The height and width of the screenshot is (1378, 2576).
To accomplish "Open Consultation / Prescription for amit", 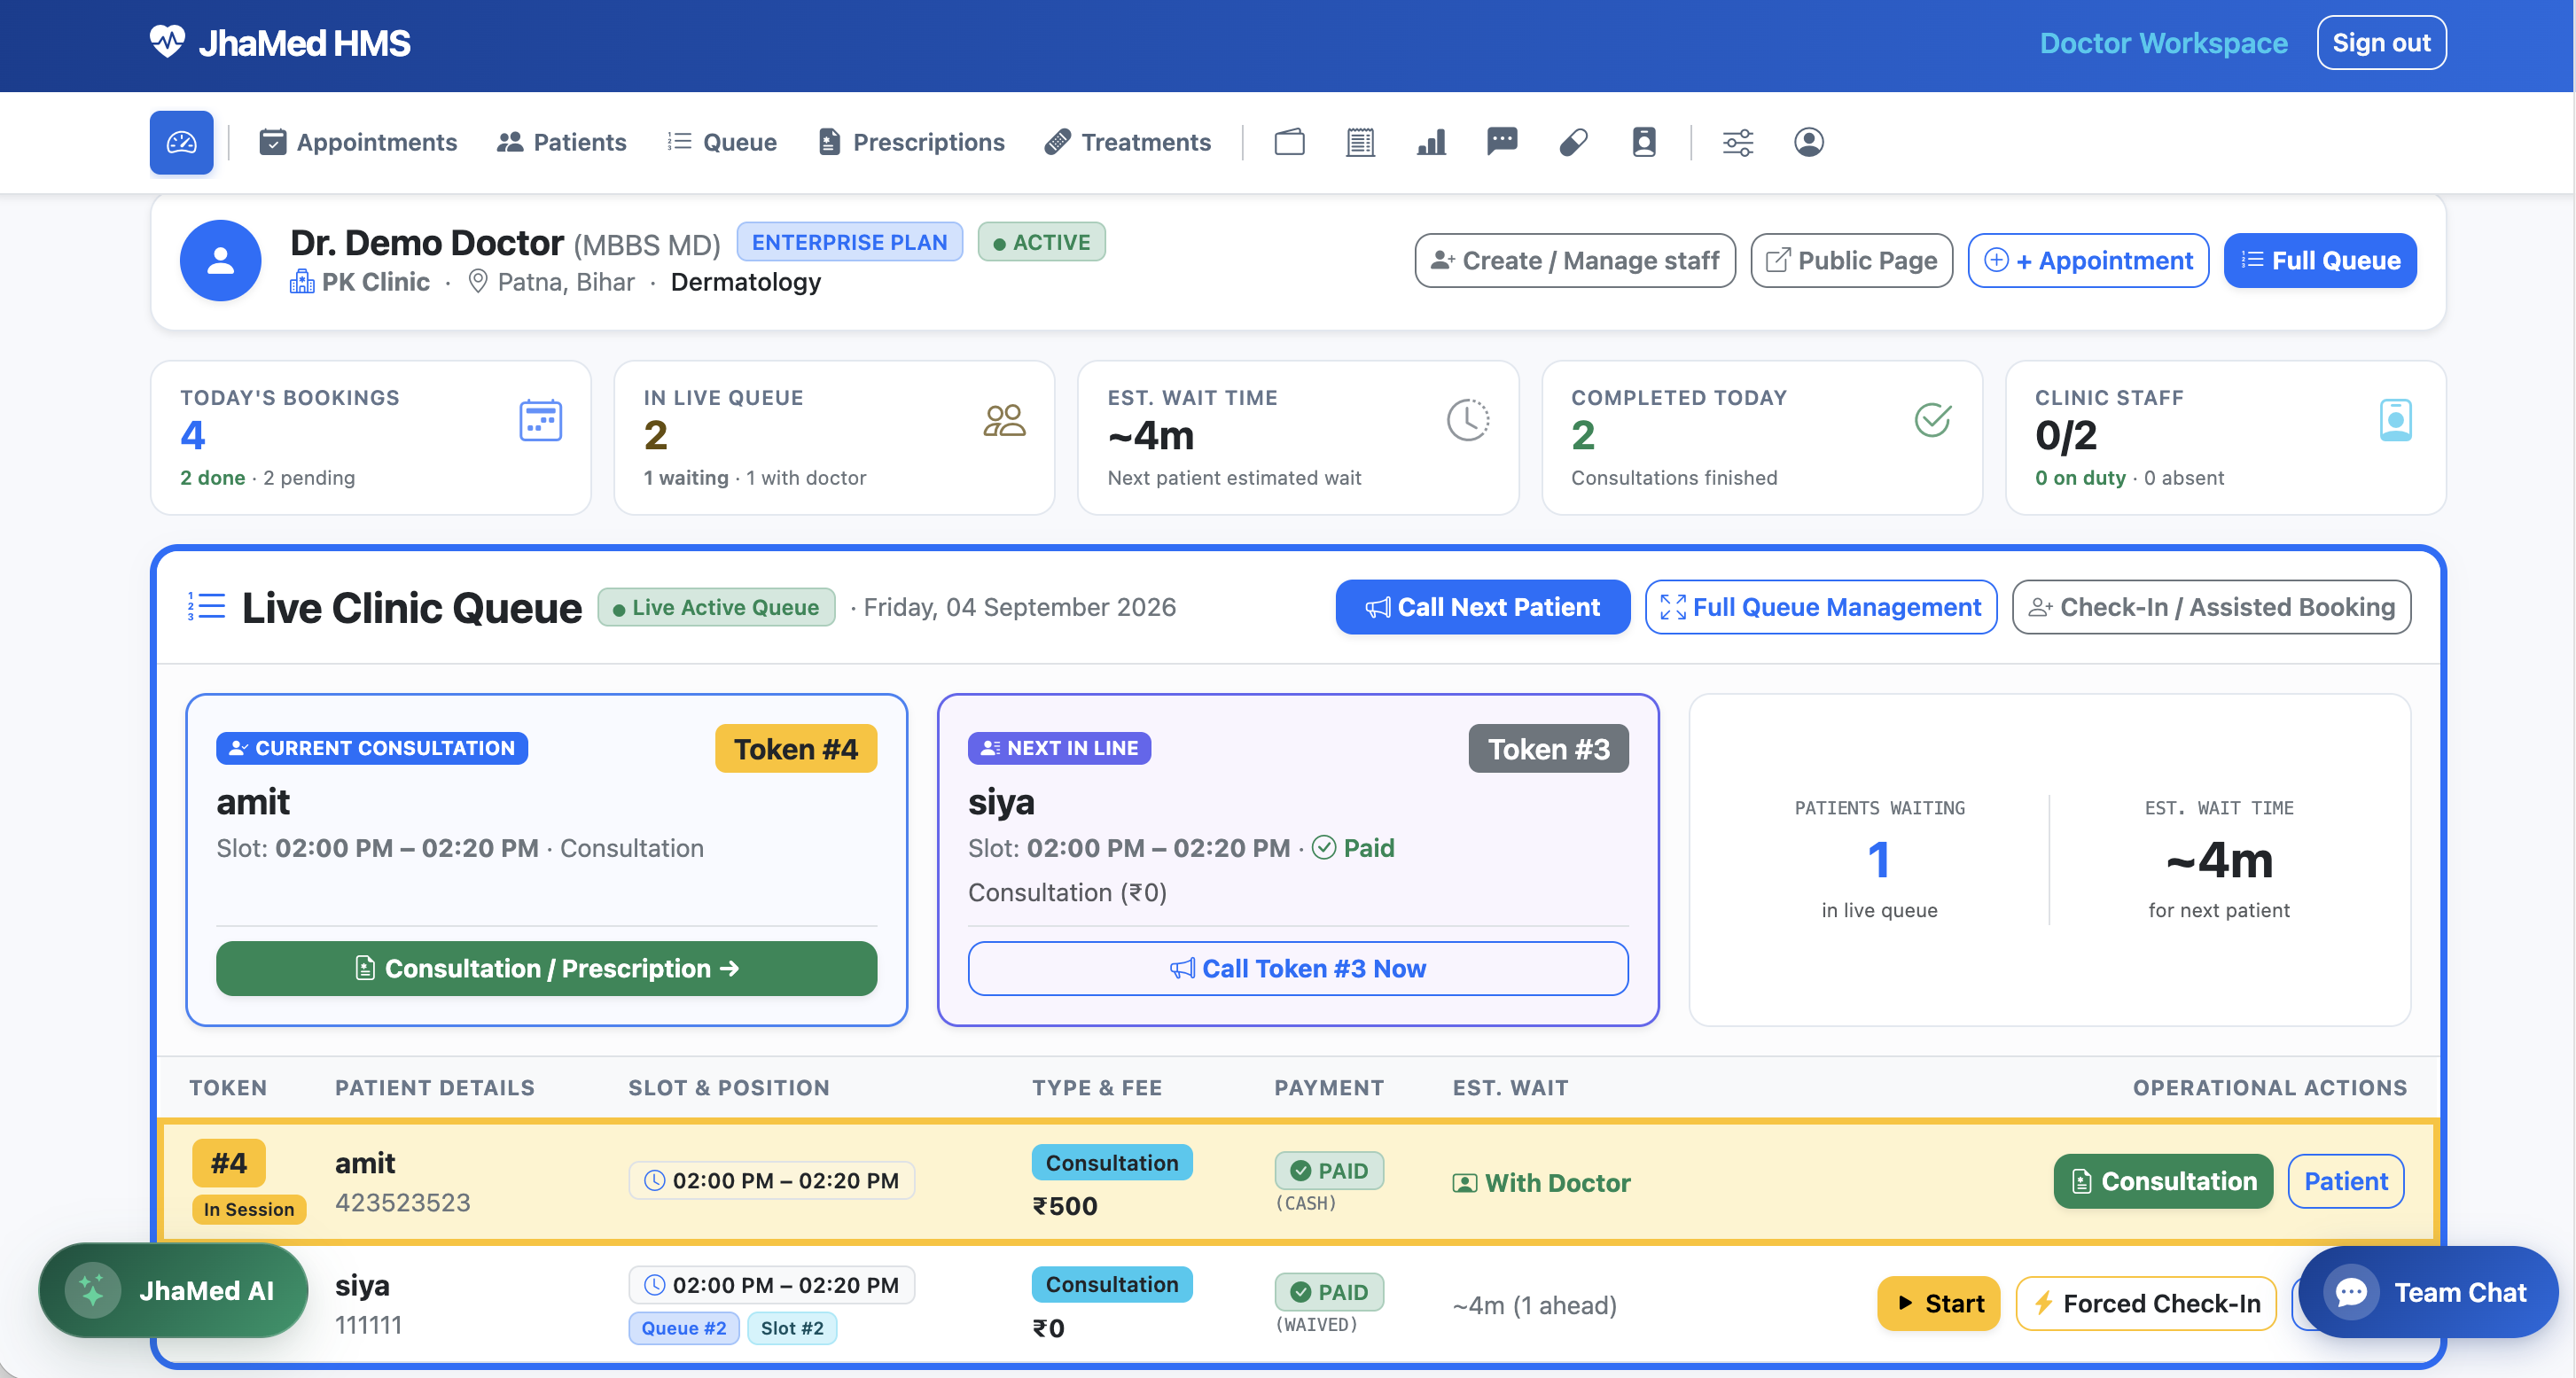I will pos(546,968).
